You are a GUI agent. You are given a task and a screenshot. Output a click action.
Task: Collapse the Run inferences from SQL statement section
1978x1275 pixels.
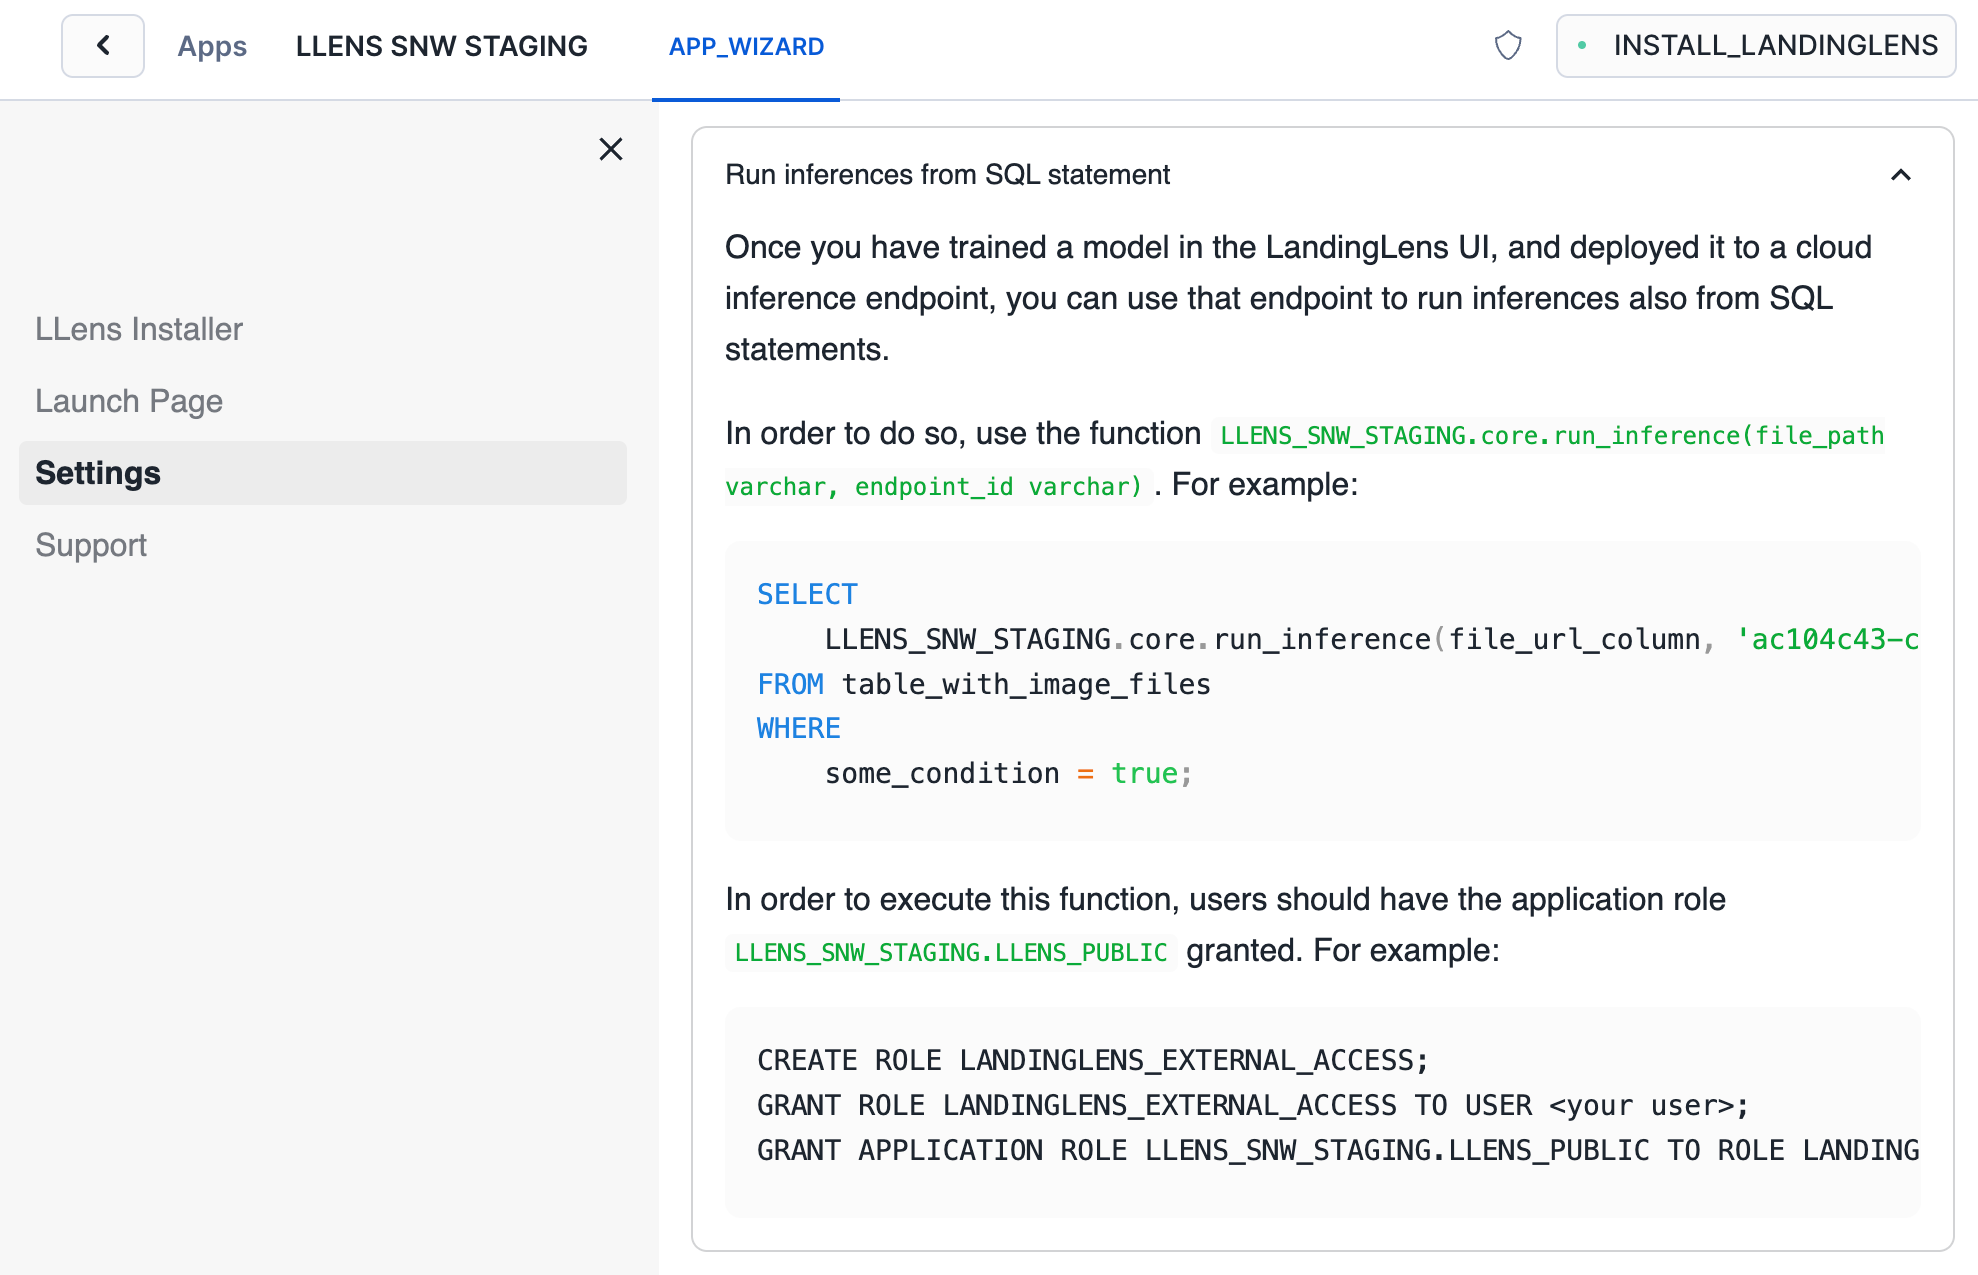(x=1901, y=175)
